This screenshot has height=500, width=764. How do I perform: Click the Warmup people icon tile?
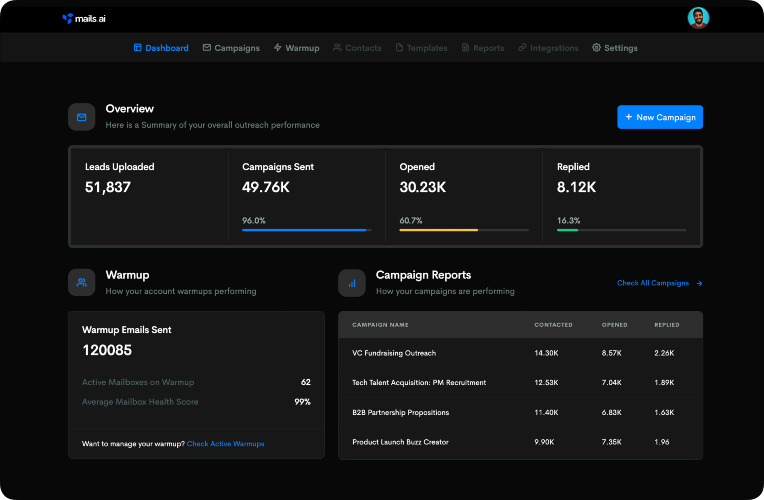click(82, 283)
